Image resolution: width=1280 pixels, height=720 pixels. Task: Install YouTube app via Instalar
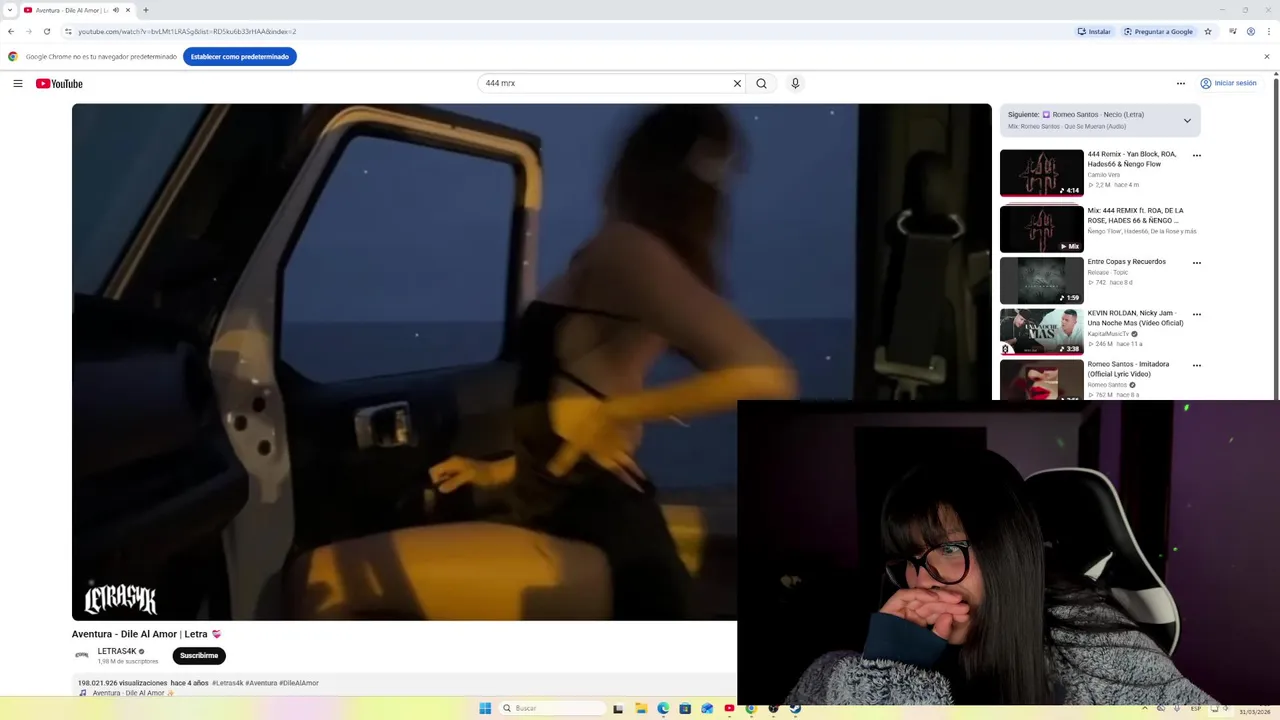point(1095,31)
